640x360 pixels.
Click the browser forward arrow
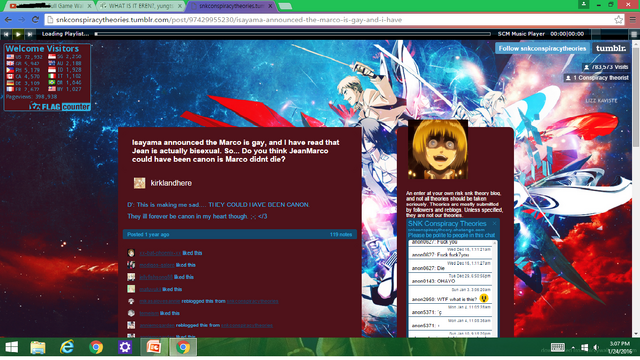[22, 20]
